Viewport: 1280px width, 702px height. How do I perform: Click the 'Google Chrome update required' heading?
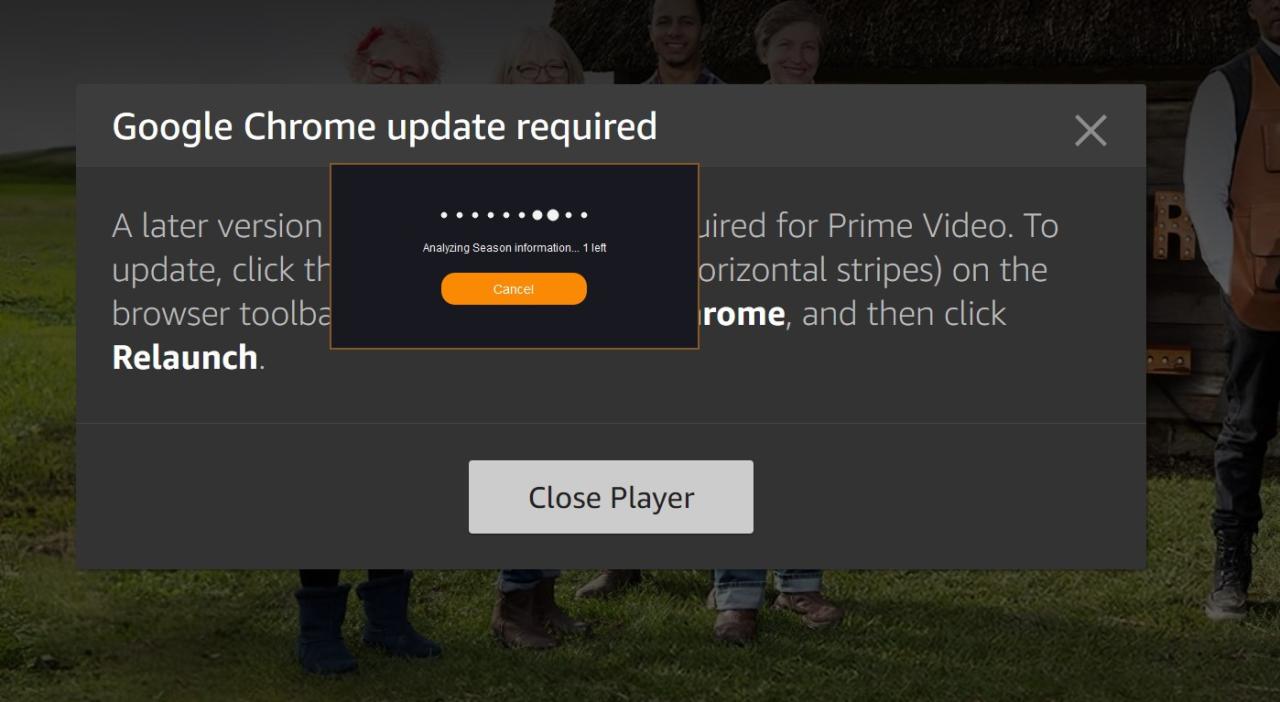coord(385,127)
